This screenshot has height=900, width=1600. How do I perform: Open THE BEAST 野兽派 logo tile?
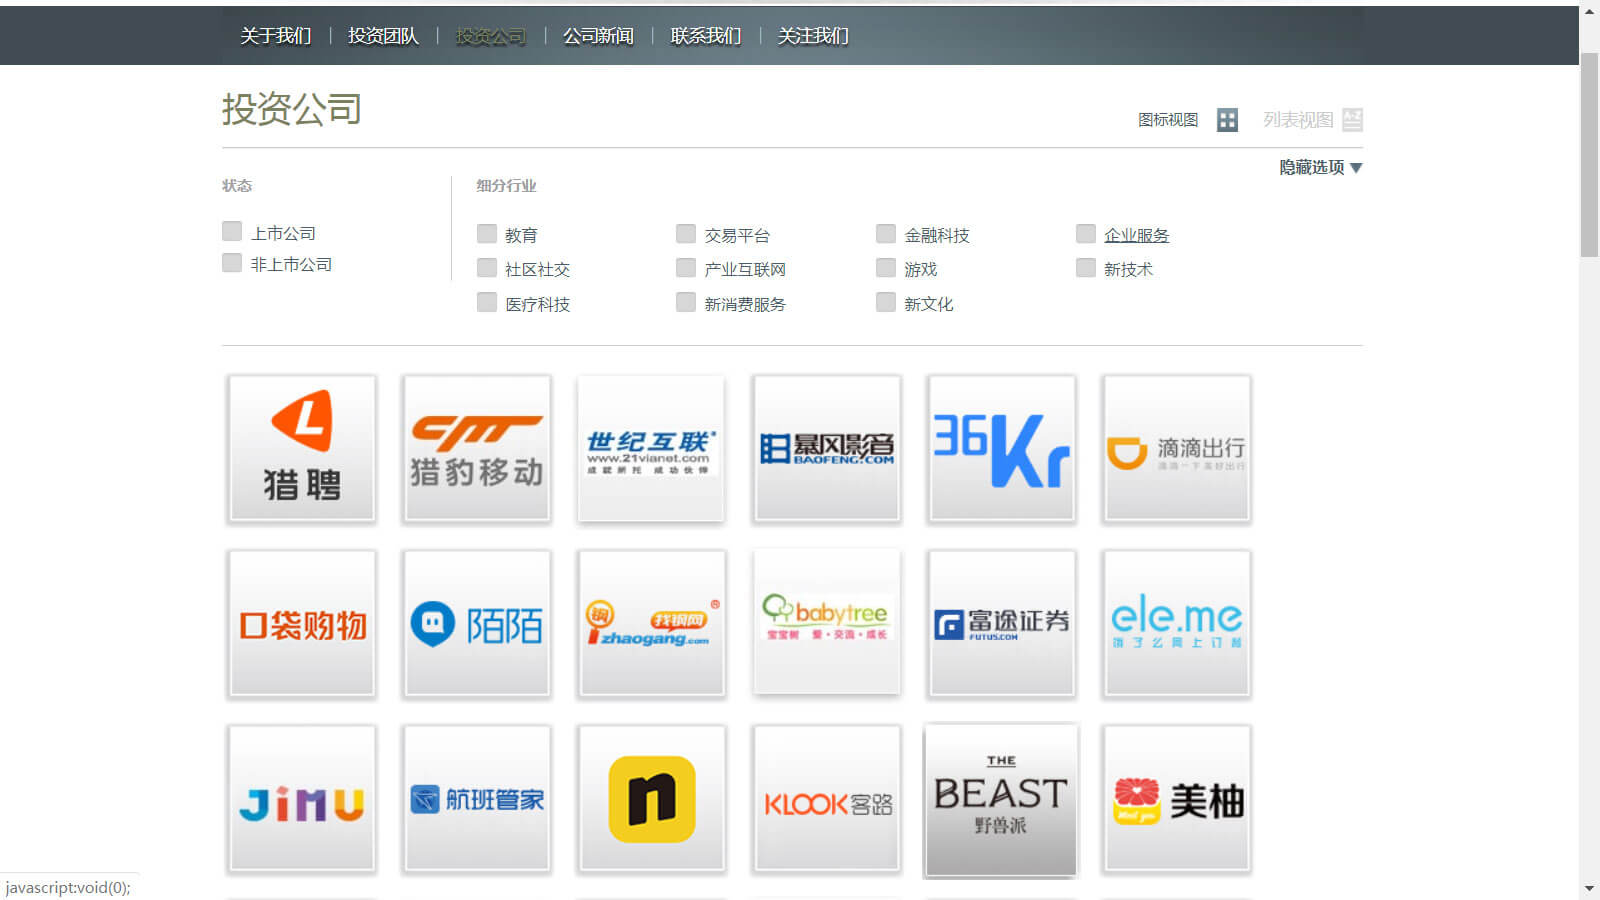pyautogui.click(x=1002, y=800)
